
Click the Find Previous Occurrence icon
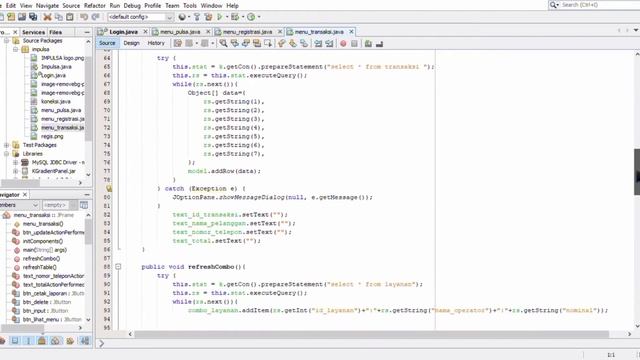tap(234, 43)
